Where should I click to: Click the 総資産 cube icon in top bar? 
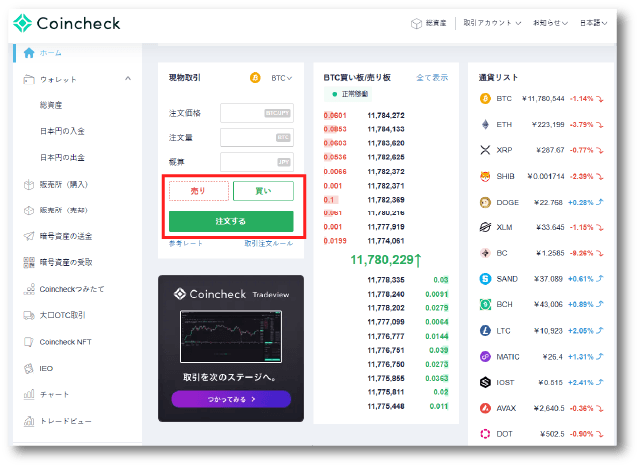point(417,23)
